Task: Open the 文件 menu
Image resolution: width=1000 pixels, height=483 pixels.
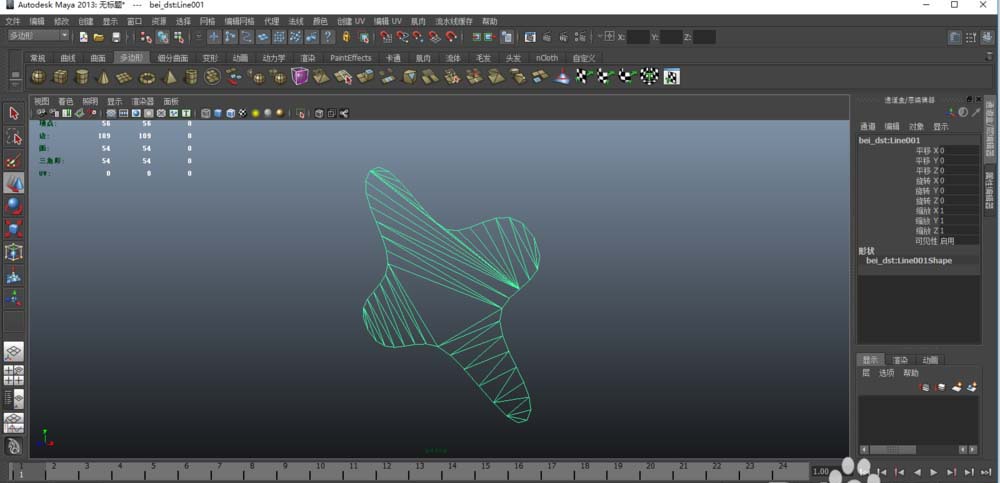Action: coord(13,21)
